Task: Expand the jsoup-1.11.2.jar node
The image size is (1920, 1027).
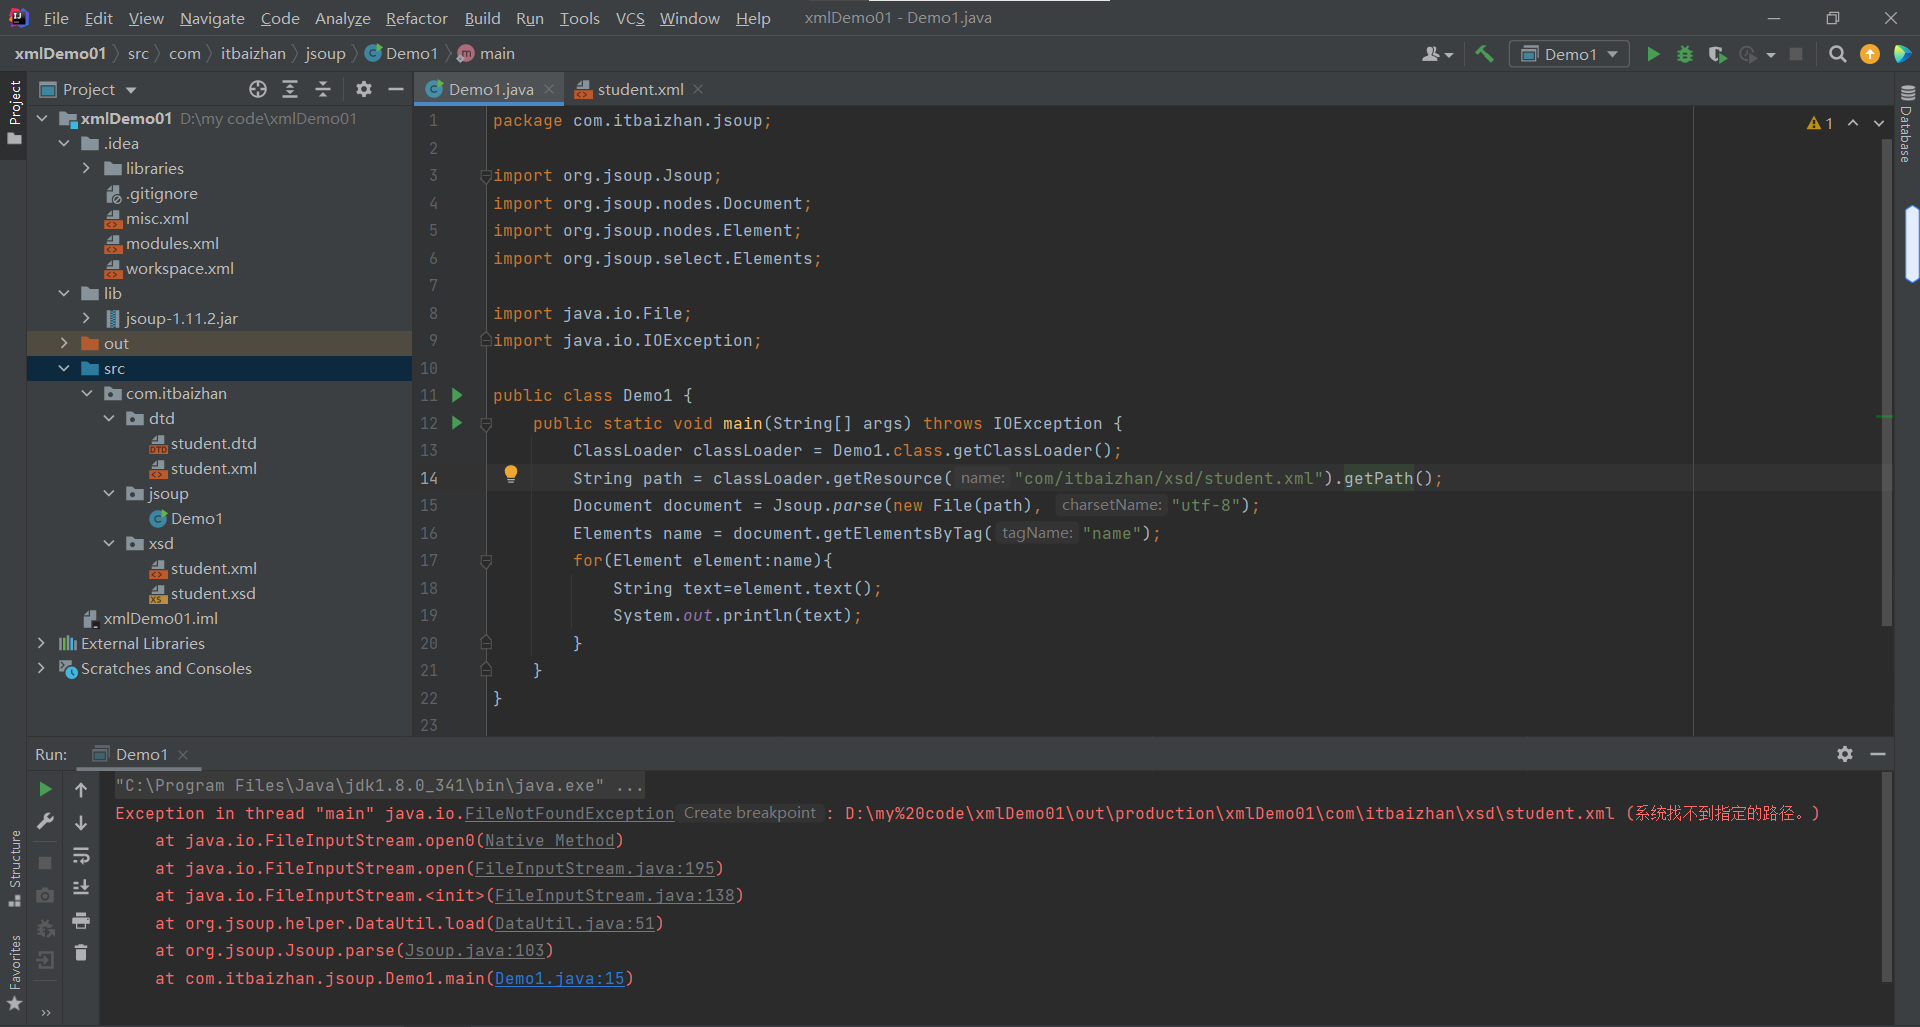Action: (x=86, y=318)
